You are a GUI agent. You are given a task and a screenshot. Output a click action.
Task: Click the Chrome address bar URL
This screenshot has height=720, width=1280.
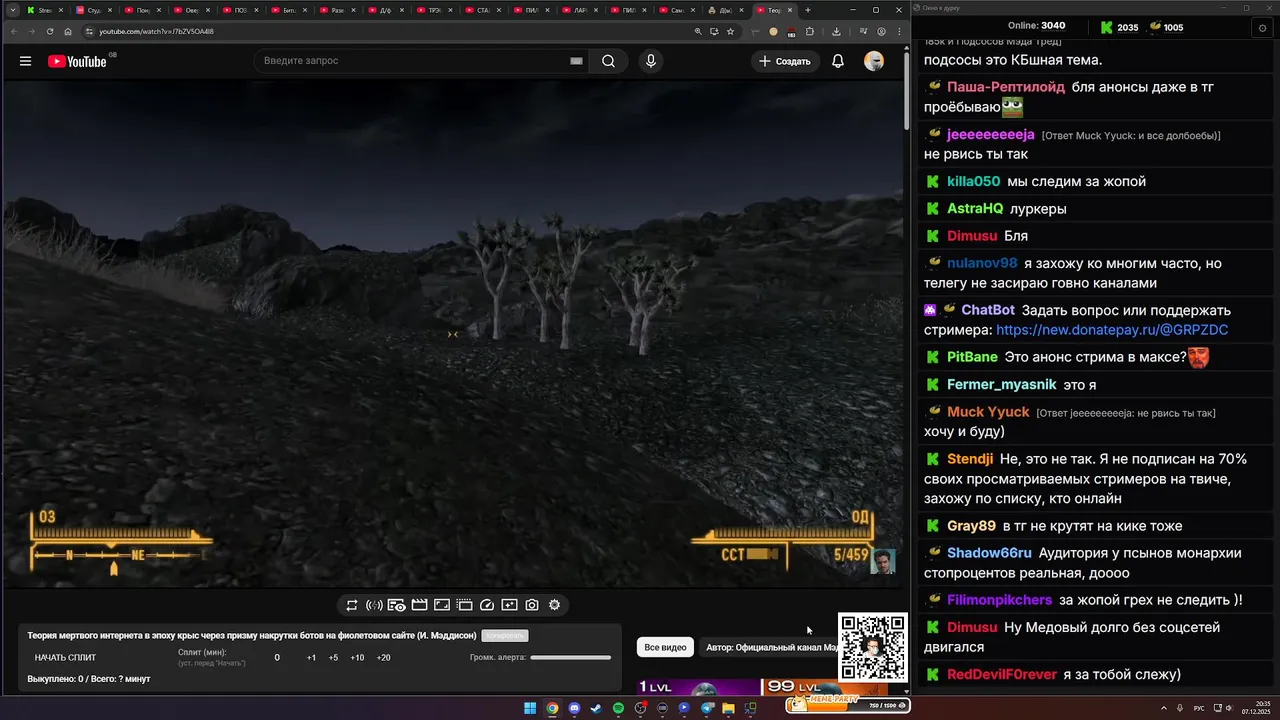tap(156, 31)
